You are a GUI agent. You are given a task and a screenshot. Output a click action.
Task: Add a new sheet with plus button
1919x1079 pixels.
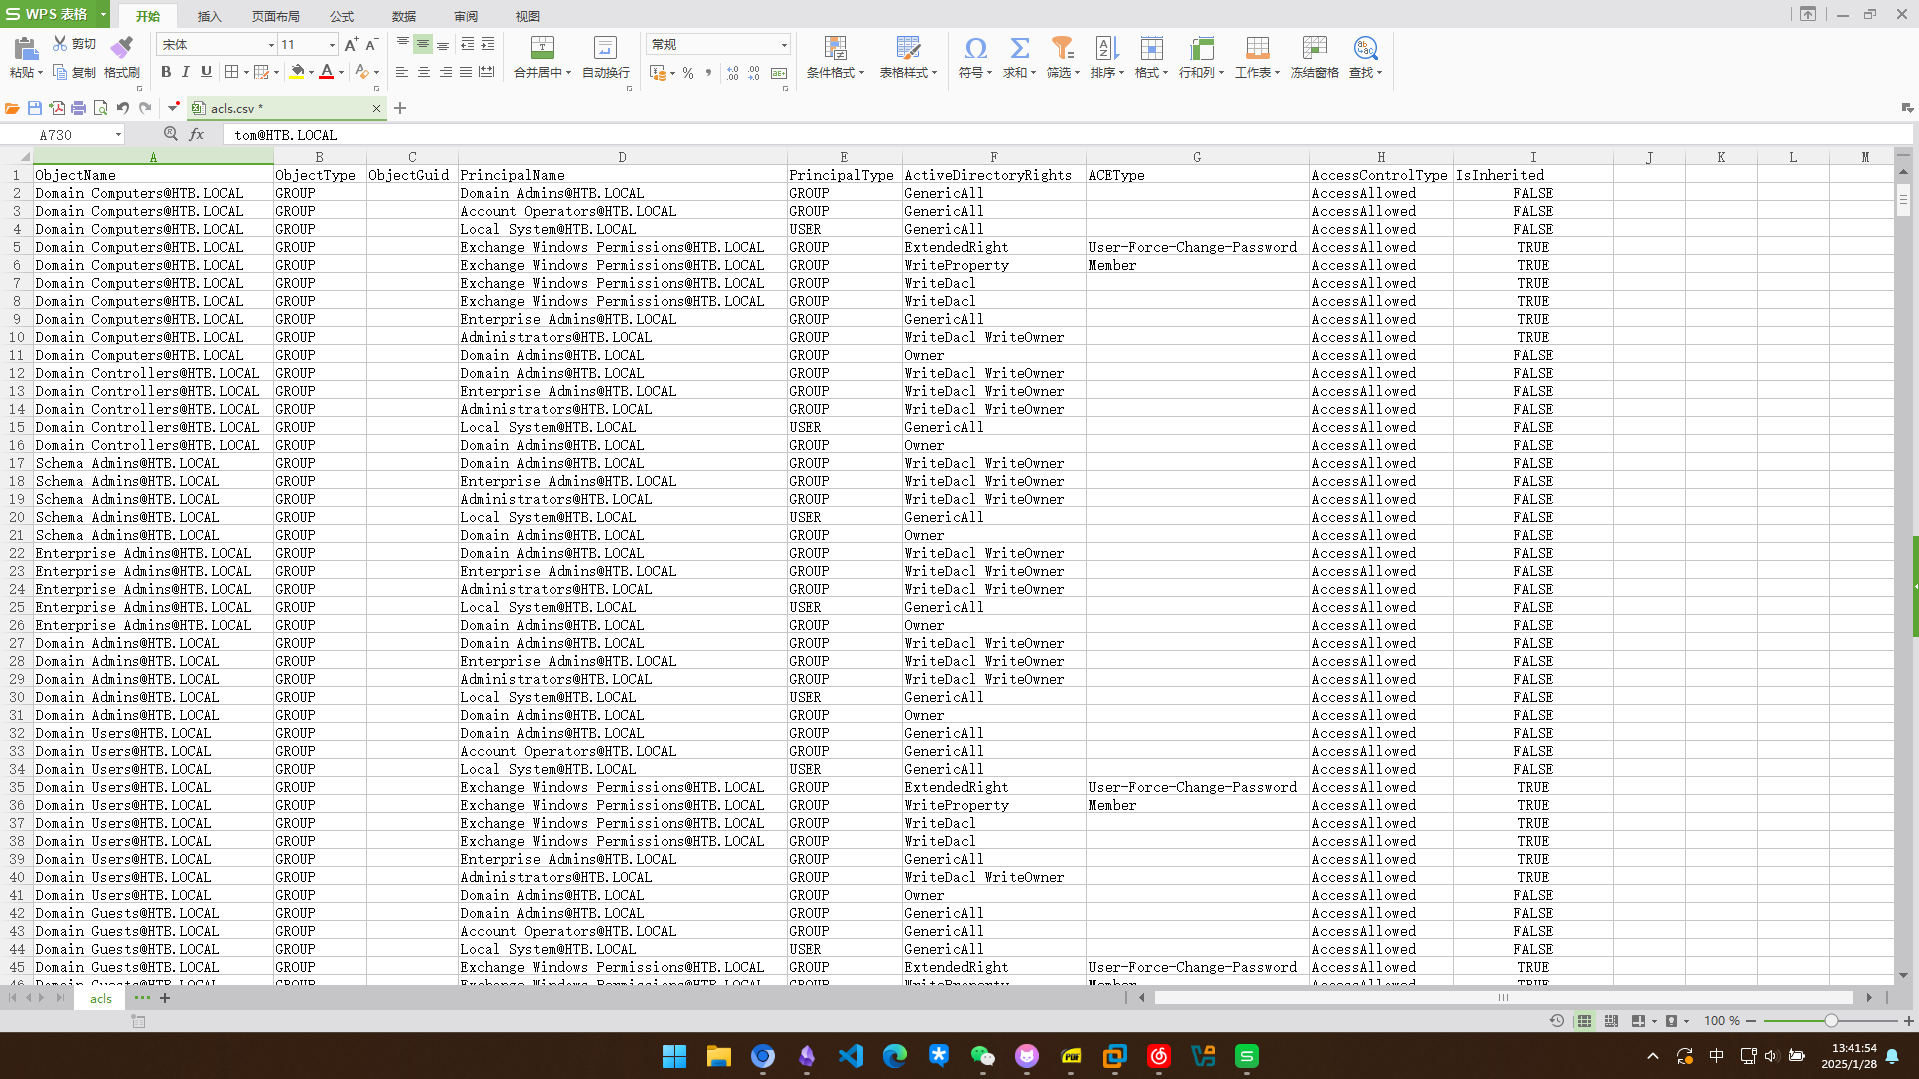[x=165, y=997]
